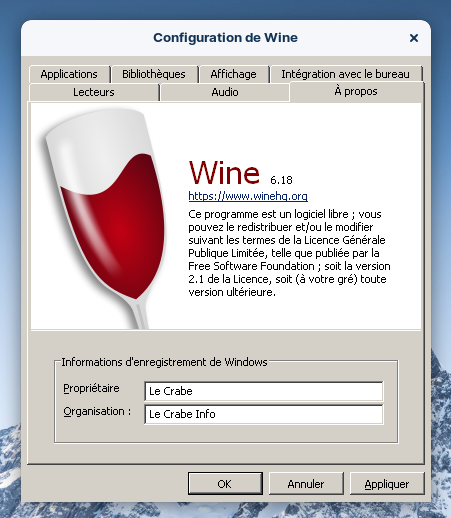Click the Organisation : label
Image resolution: width=451 pixels, height=518 pixels.
pos(97,411)
